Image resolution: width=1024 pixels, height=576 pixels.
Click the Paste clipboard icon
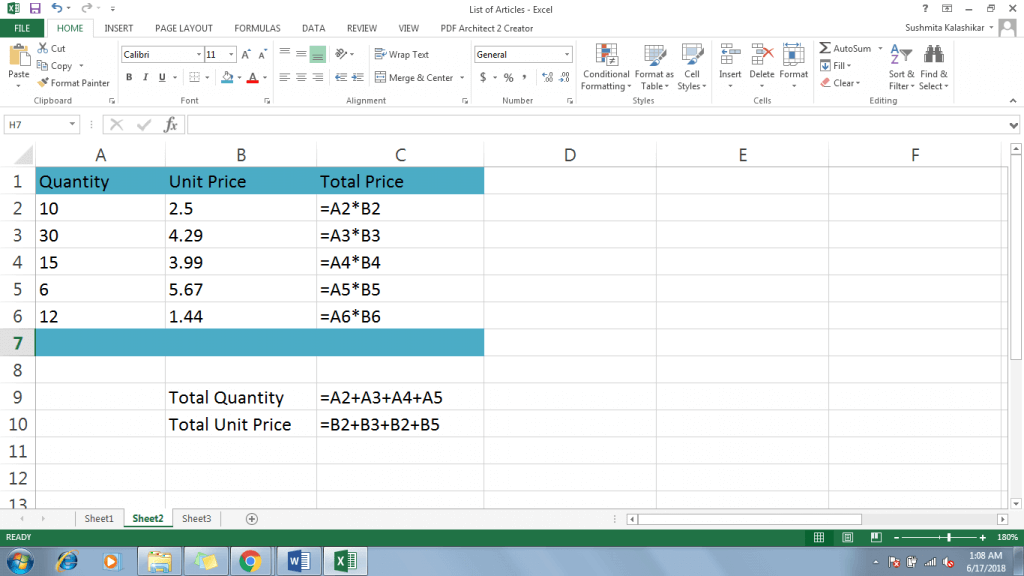pyautogui.click(x=19, y=56)
